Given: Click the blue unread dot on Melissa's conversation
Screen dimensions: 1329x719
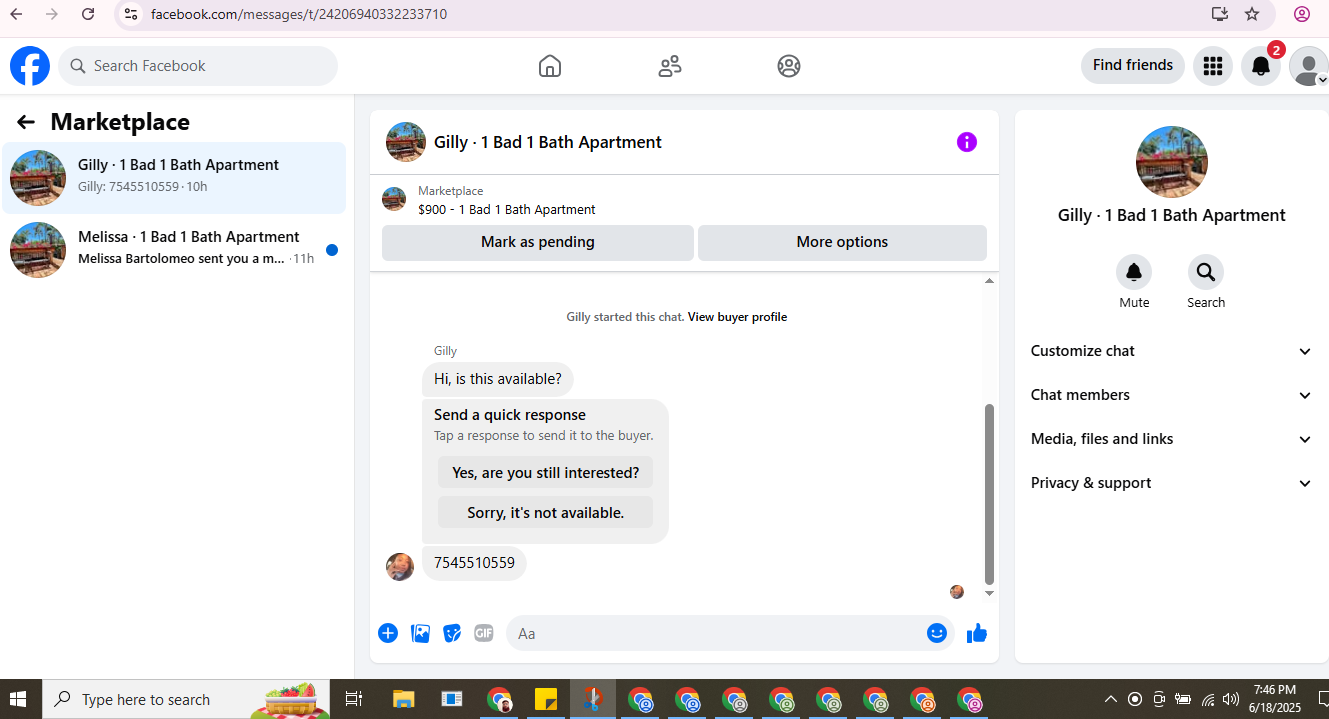Looking at the screenshot, I should click(x=332, y=250).
